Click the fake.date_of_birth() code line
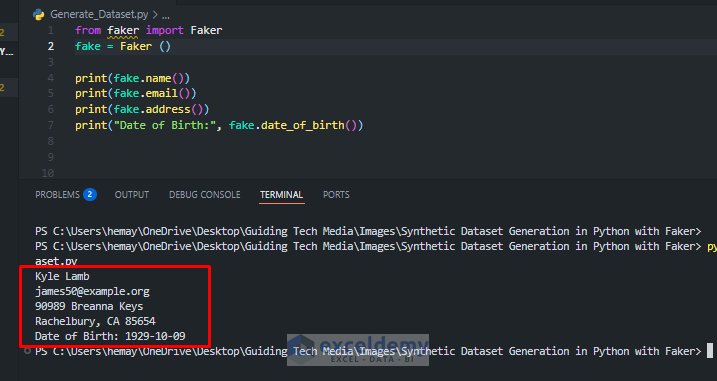This screenshot has height=381, width=717. (x=219, y=125)
